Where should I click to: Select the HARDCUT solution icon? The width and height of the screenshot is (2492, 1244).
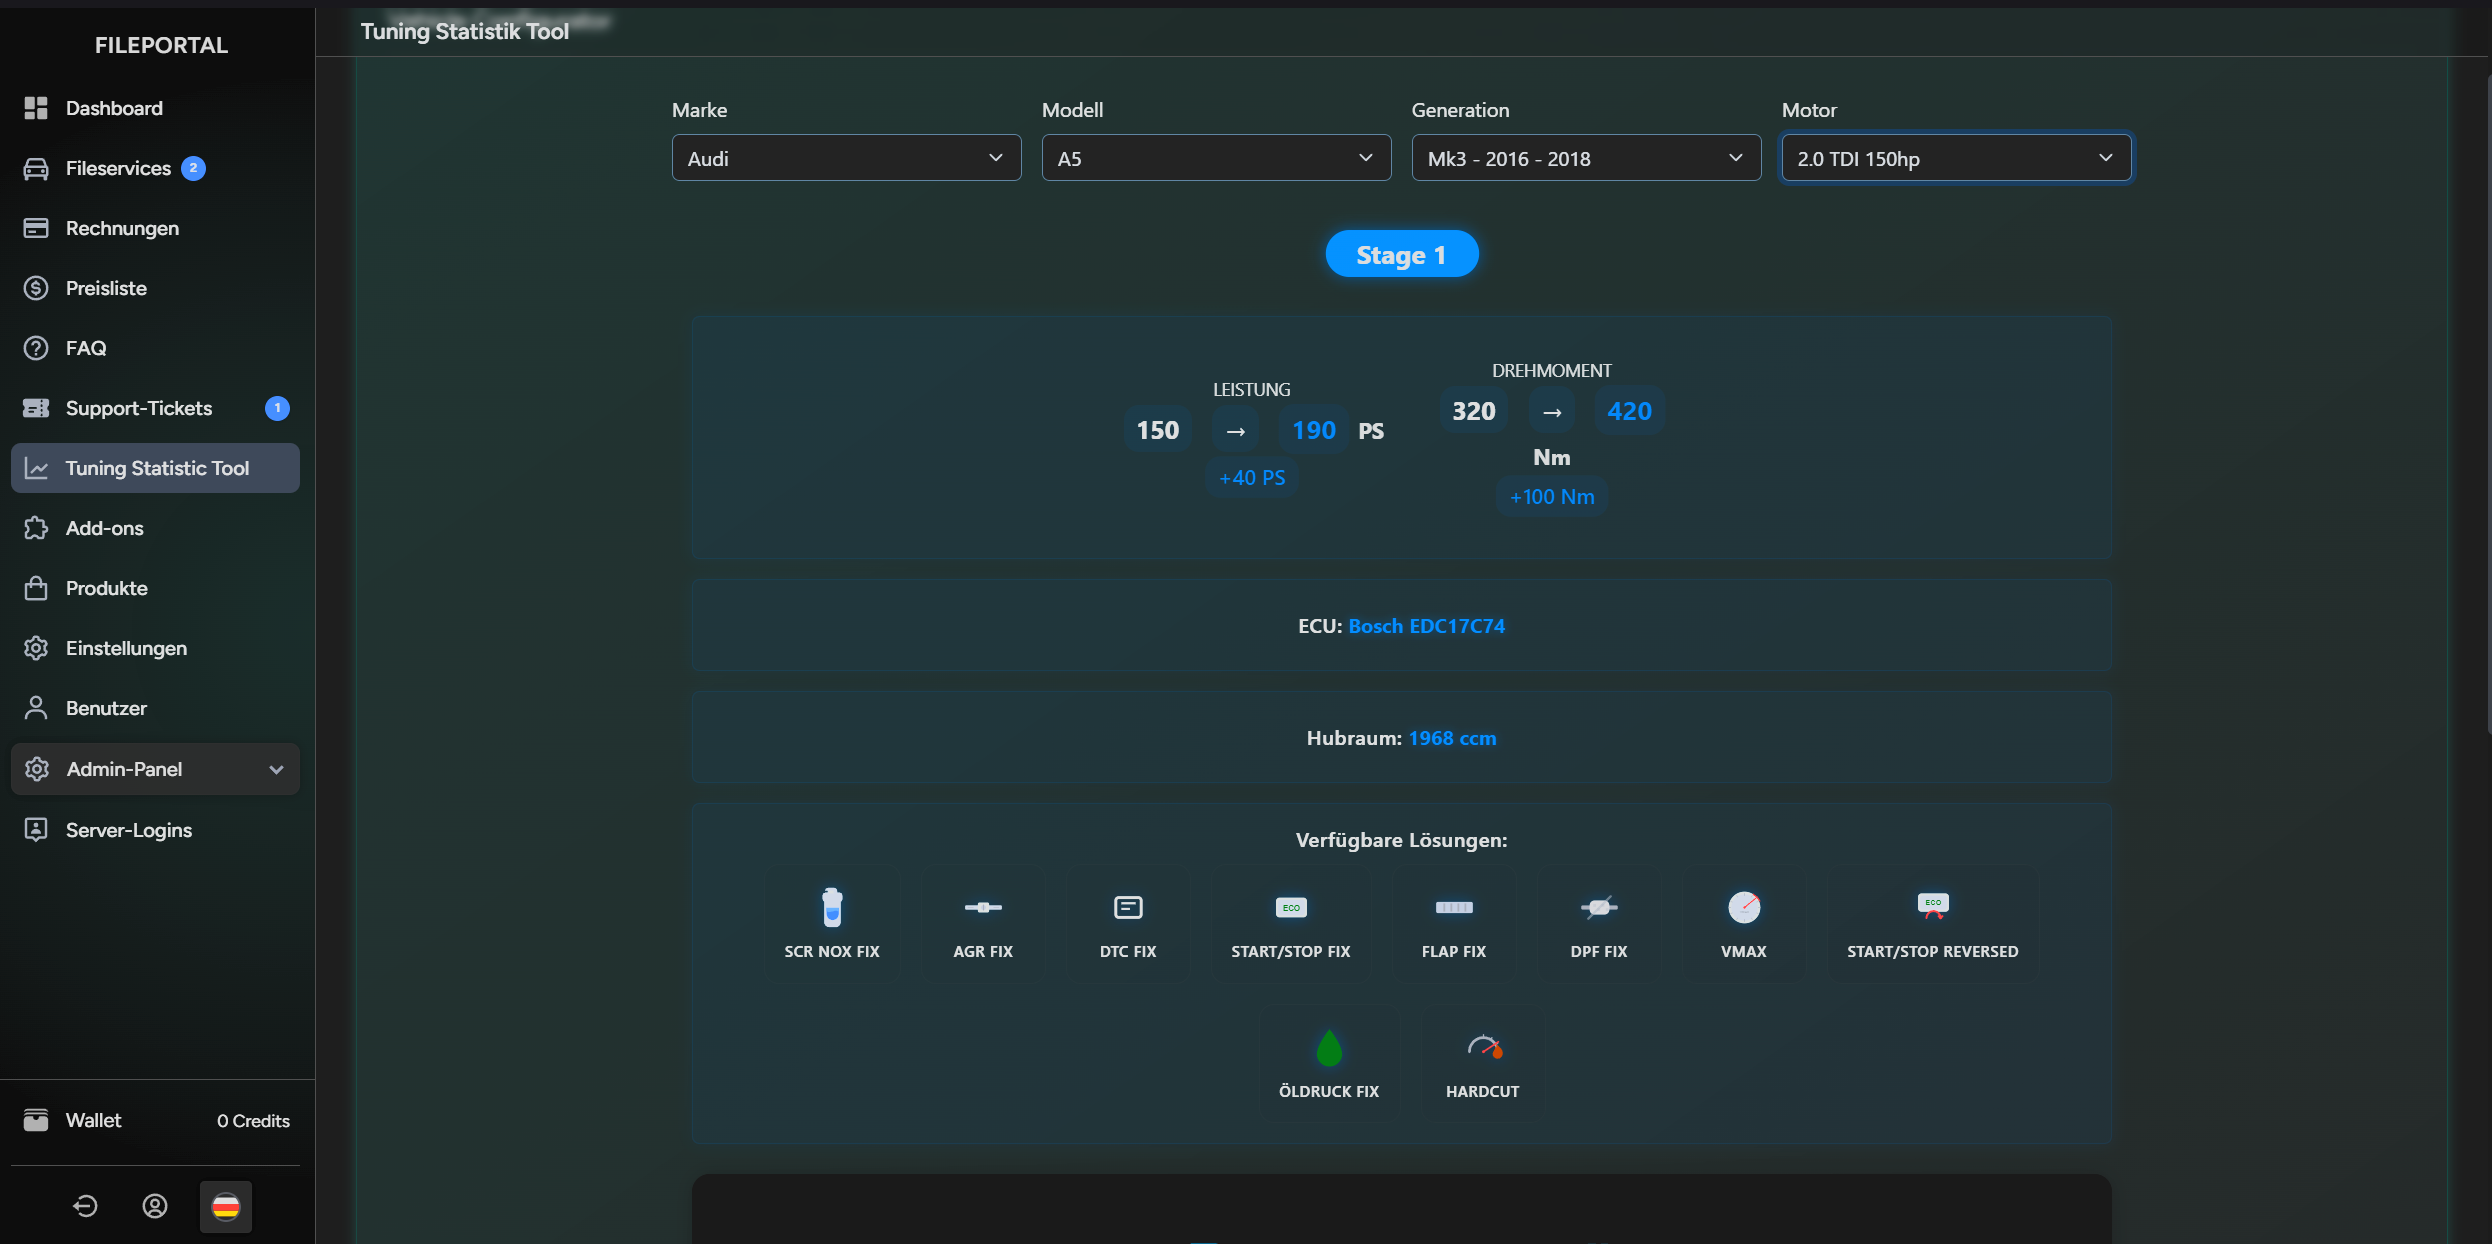click(x=1482, y=1047)
